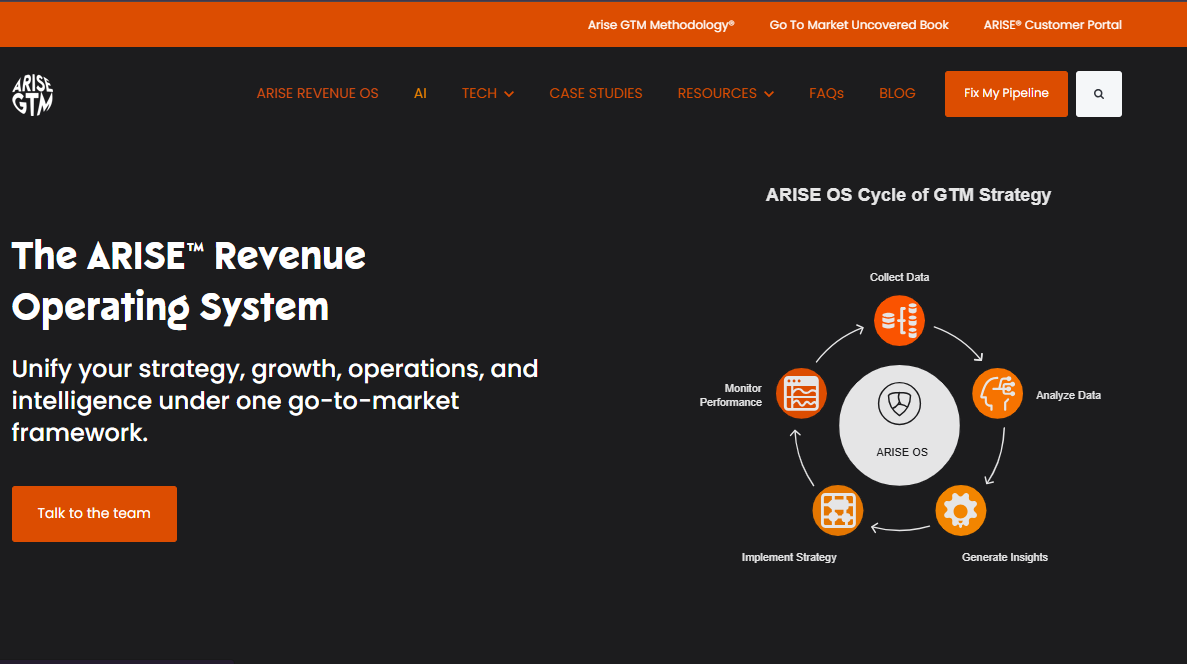
Task: Expand the TECH dropdown menu
Action: pyautogui.click(x=487, y=93)
